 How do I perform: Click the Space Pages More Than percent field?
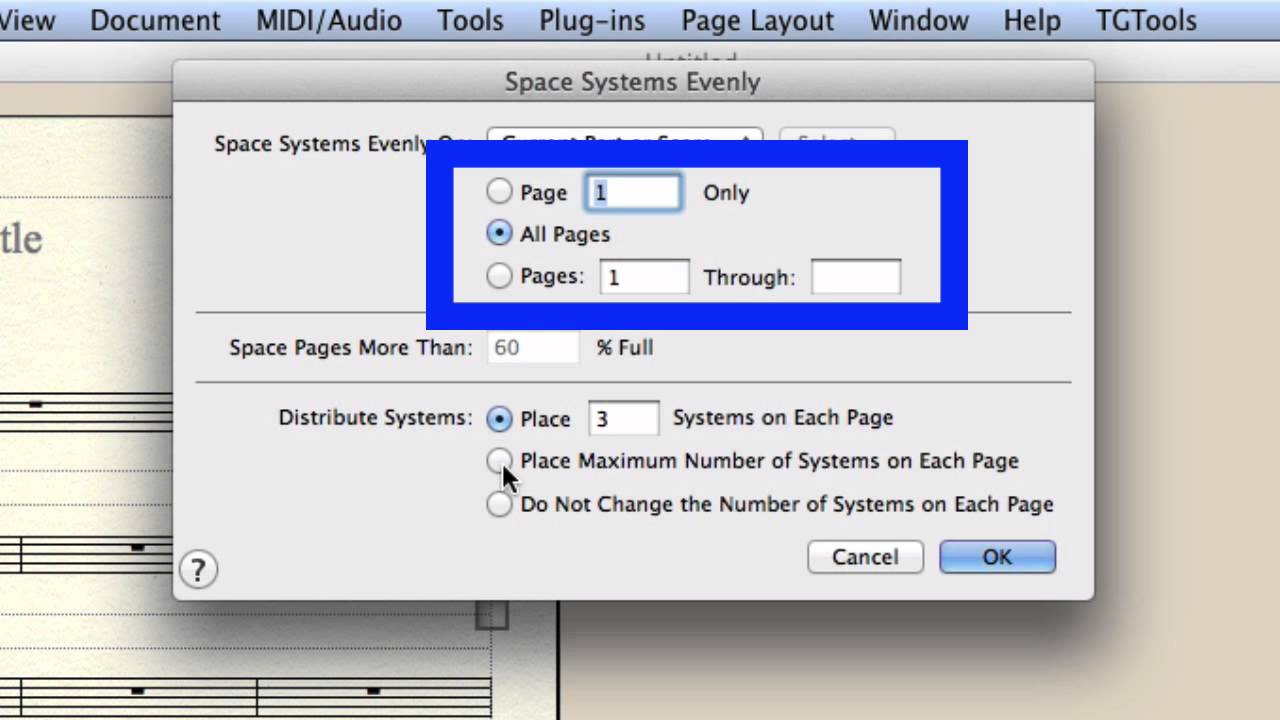coord(533,347)
